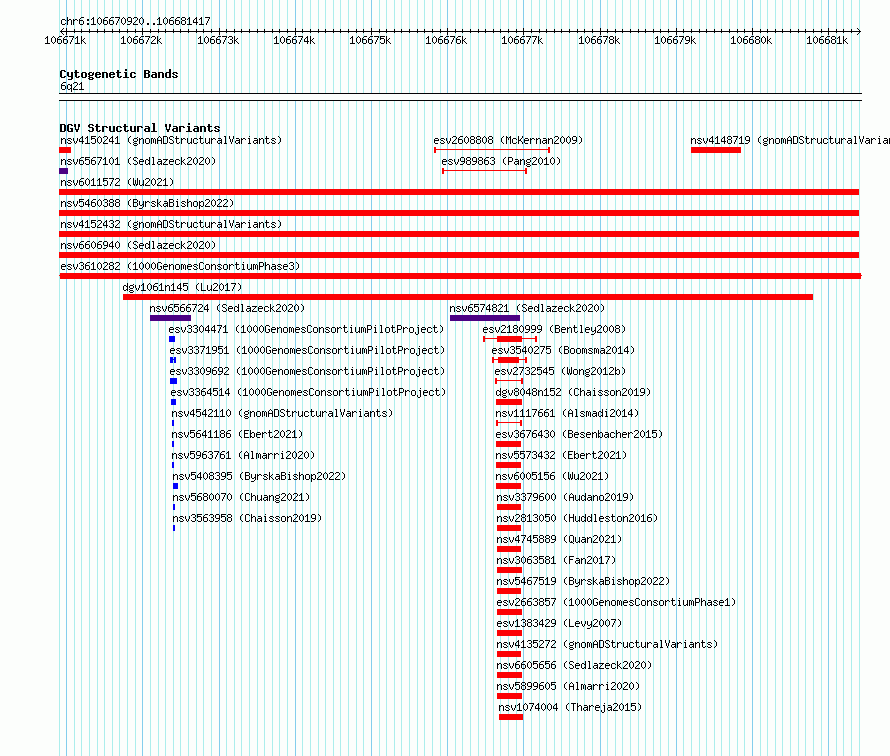Click the 106676k ruler position label

(446, 40)
